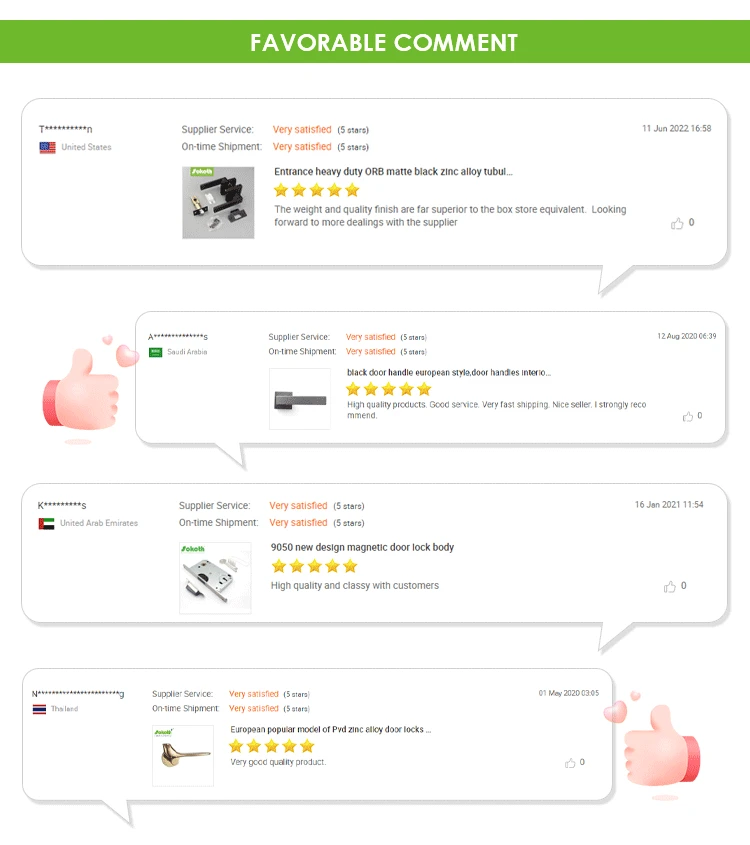Click the United Arab Emirates flag icon
Image resolution: width=750 pixels, height=845 pixels.
click(46, 523)
